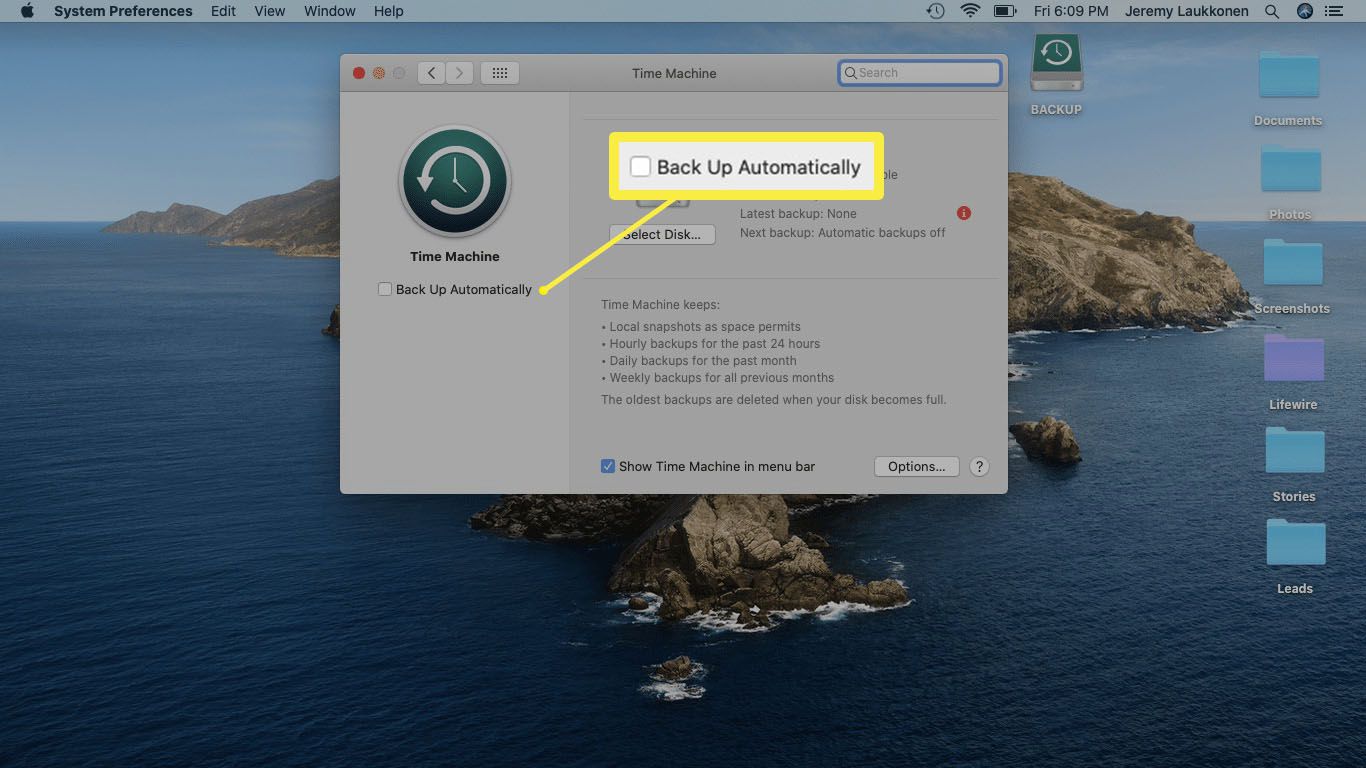Close the Time Machine window
The image size is (1366, 768).
point(359,73)
